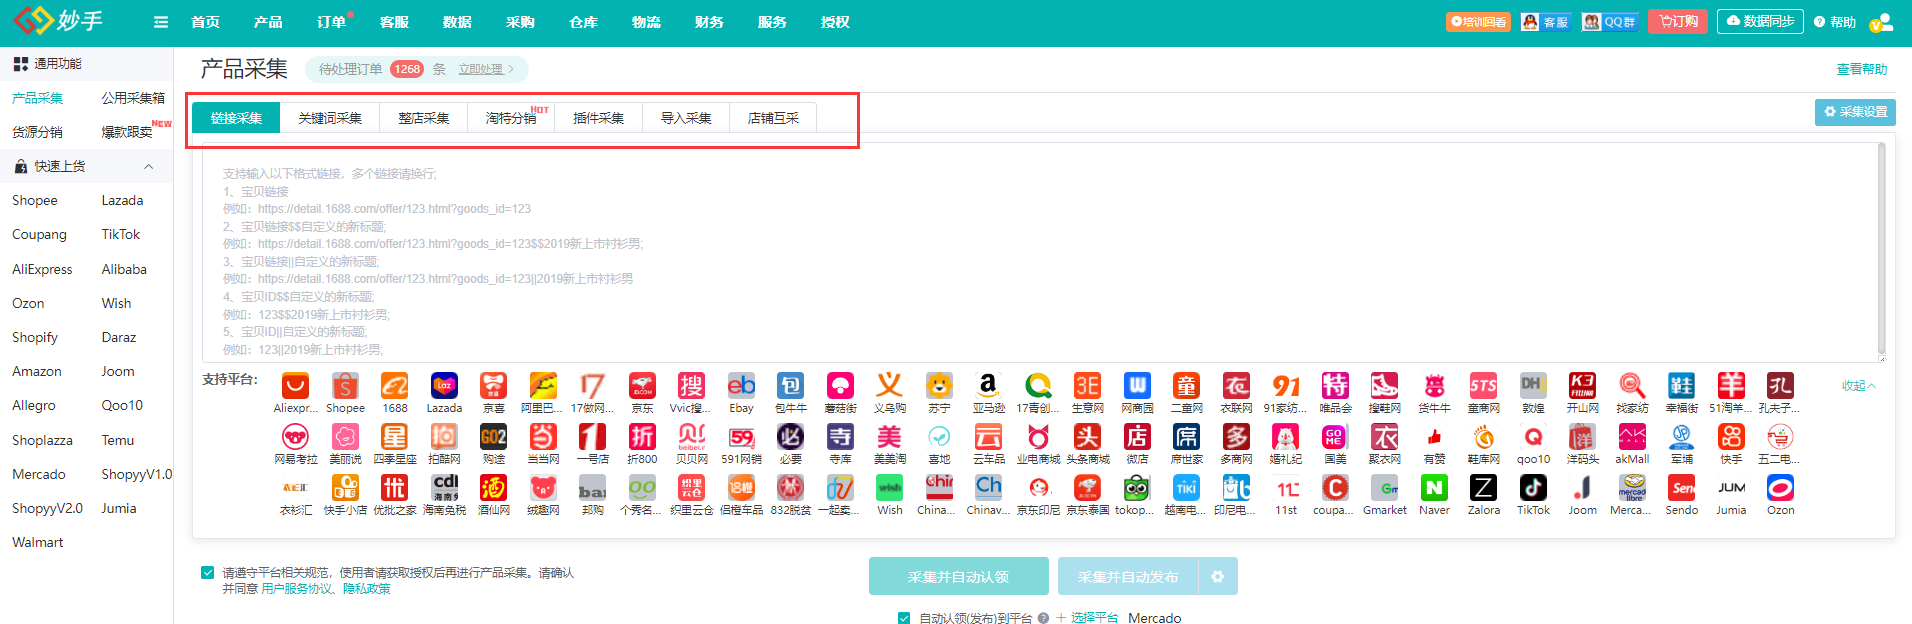The height and width of the screenshot is (624, 1912).
Task: Open the 仓库 top menu
Action: (x=583, y=22)
